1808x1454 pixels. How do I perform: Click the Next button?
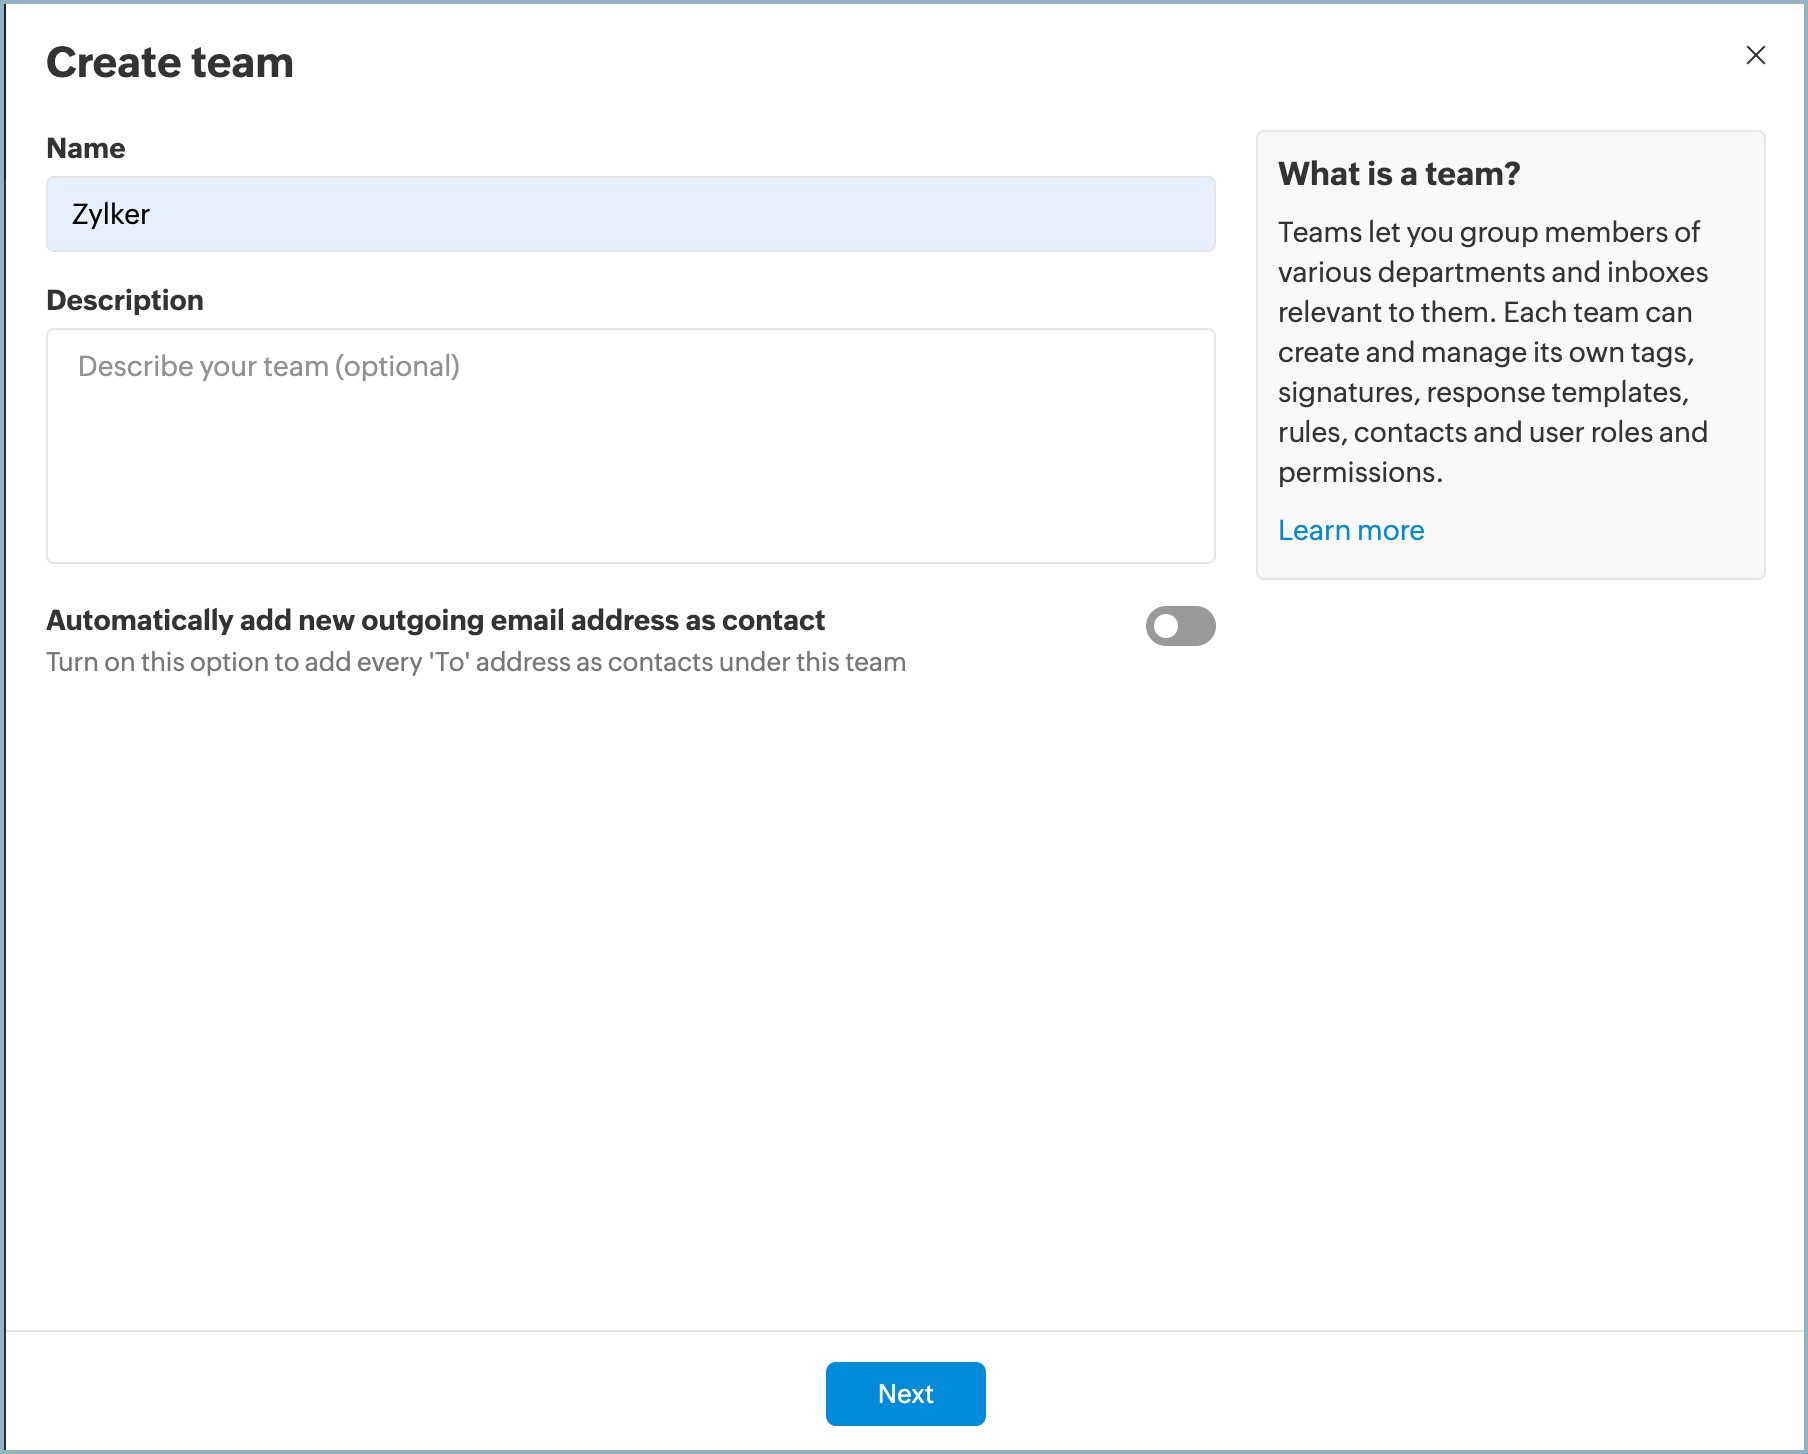905,1393
